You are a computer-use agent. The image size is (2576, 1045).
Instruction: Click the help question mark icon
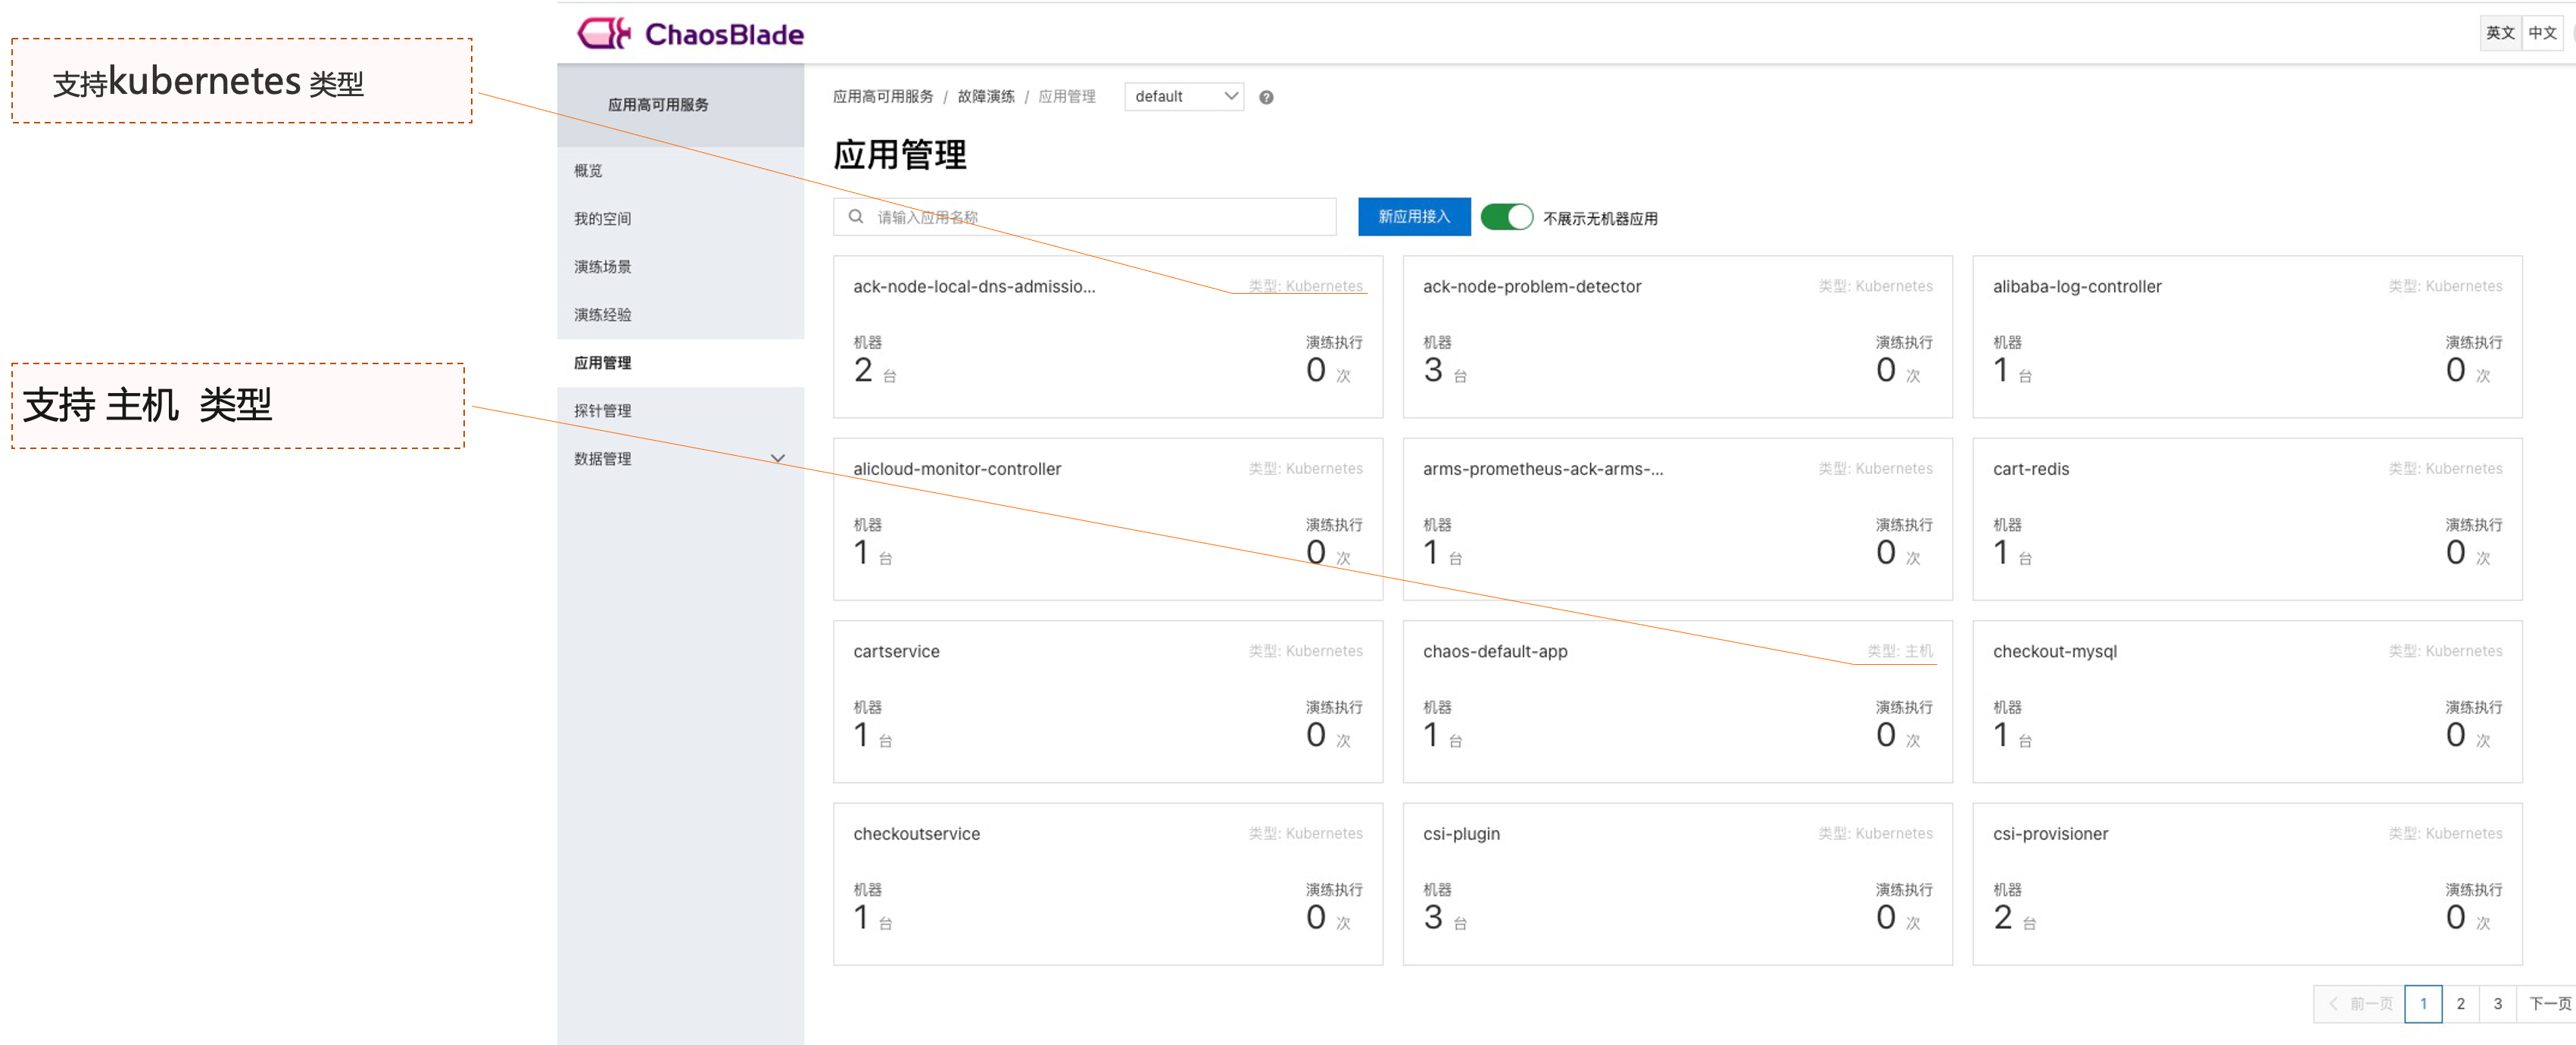point(1266,97)
